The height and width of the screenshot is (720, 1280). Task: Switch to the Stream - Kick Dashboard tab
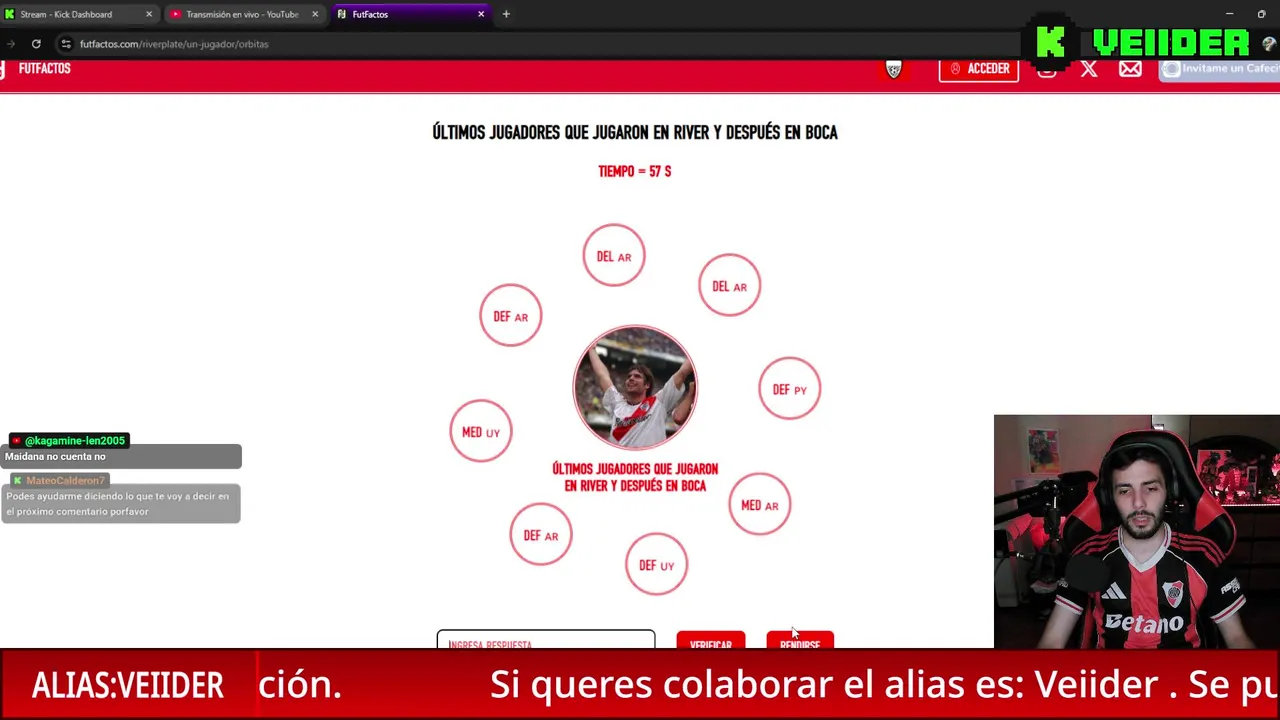point(78,14)
